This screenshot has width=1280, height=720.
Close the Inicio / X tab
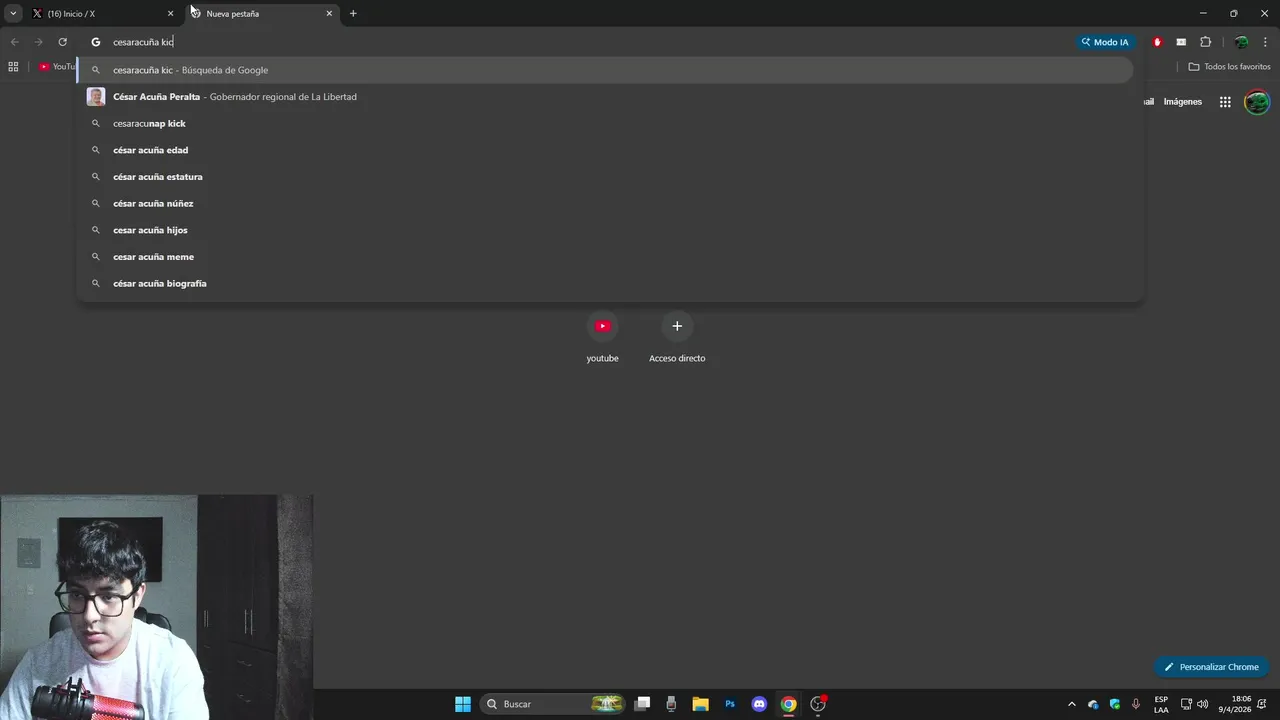point(170,14)
